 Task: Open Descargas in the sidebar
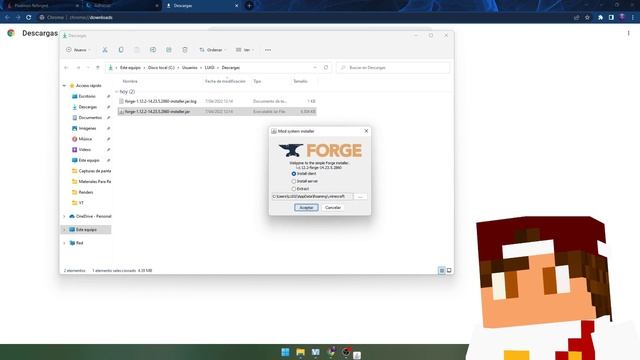click(x=88, y=107)
